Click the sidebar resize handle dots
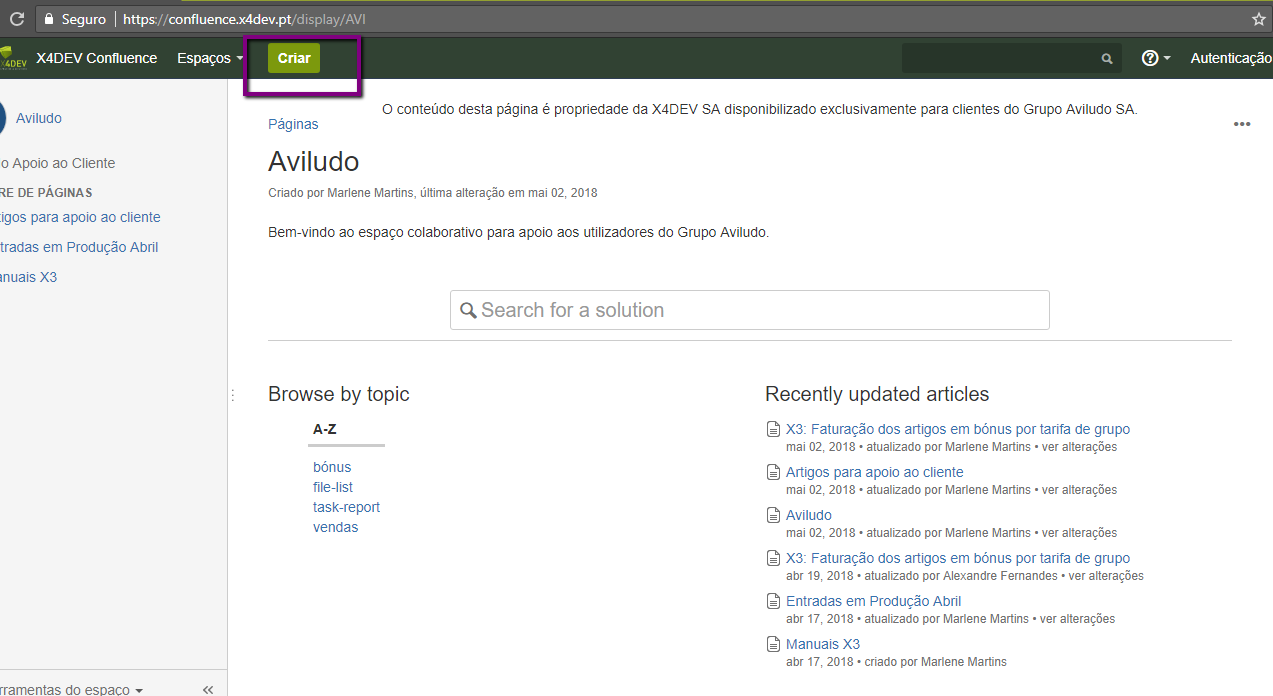 [232, 395]
